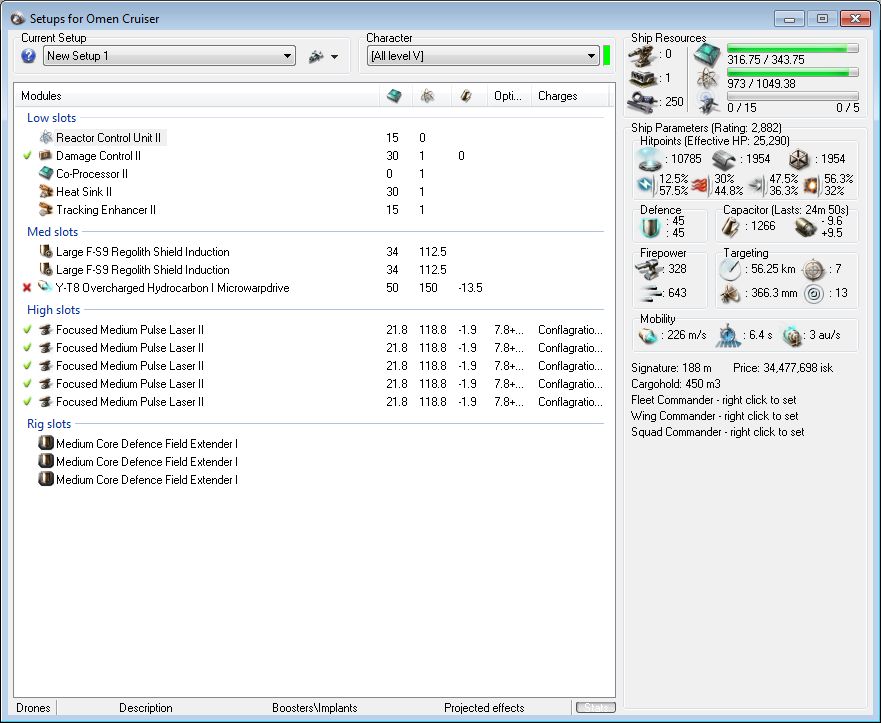Image resolution: width=881 pixels, height=723 pixels.
Task: Open the Current Setup dropdown
Action: [169, 56]
